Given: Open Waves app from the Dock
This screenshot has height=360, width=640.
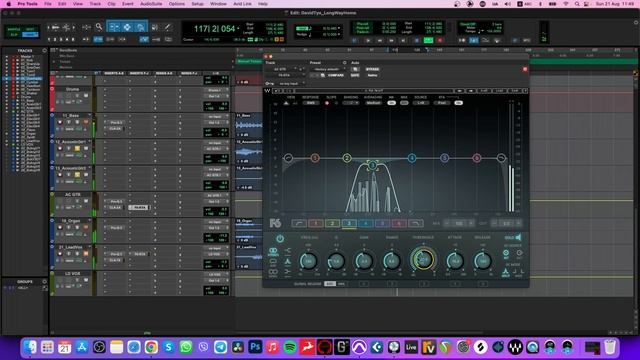Looking at the screenshot, I should pos(515,347).
